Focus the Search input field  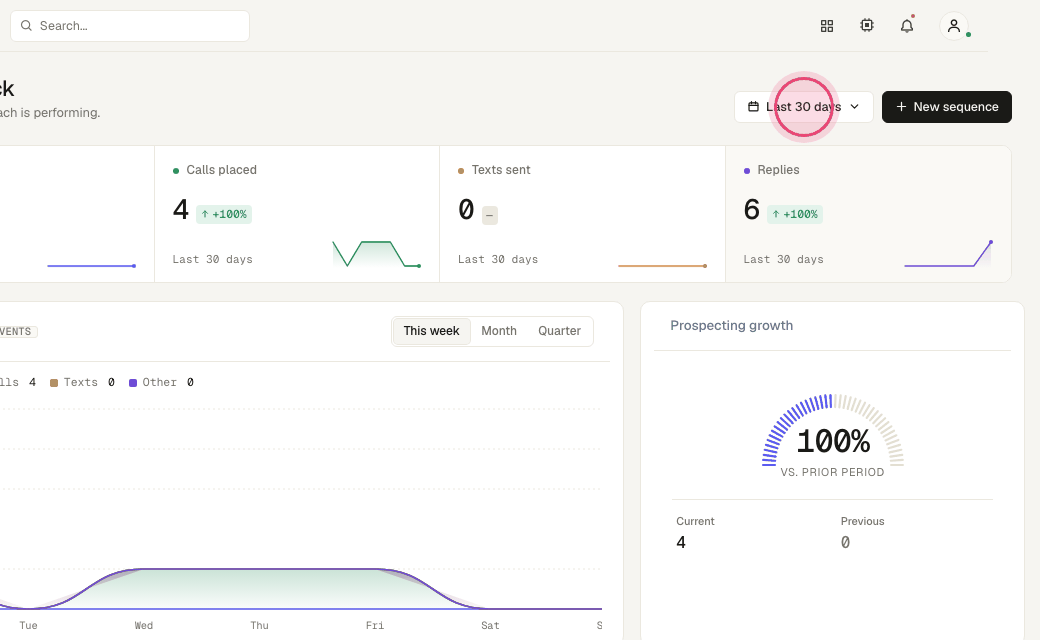tap(130, 26)
